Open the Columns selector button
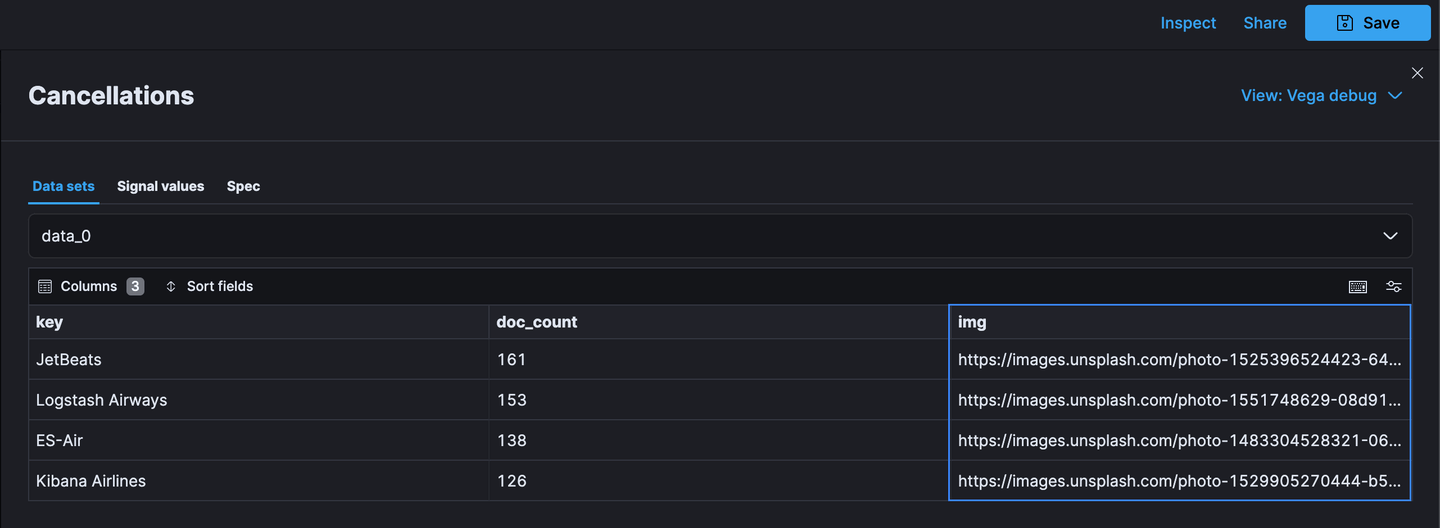The width and height of the screenshot is (1440, 528). click(90, 287)
